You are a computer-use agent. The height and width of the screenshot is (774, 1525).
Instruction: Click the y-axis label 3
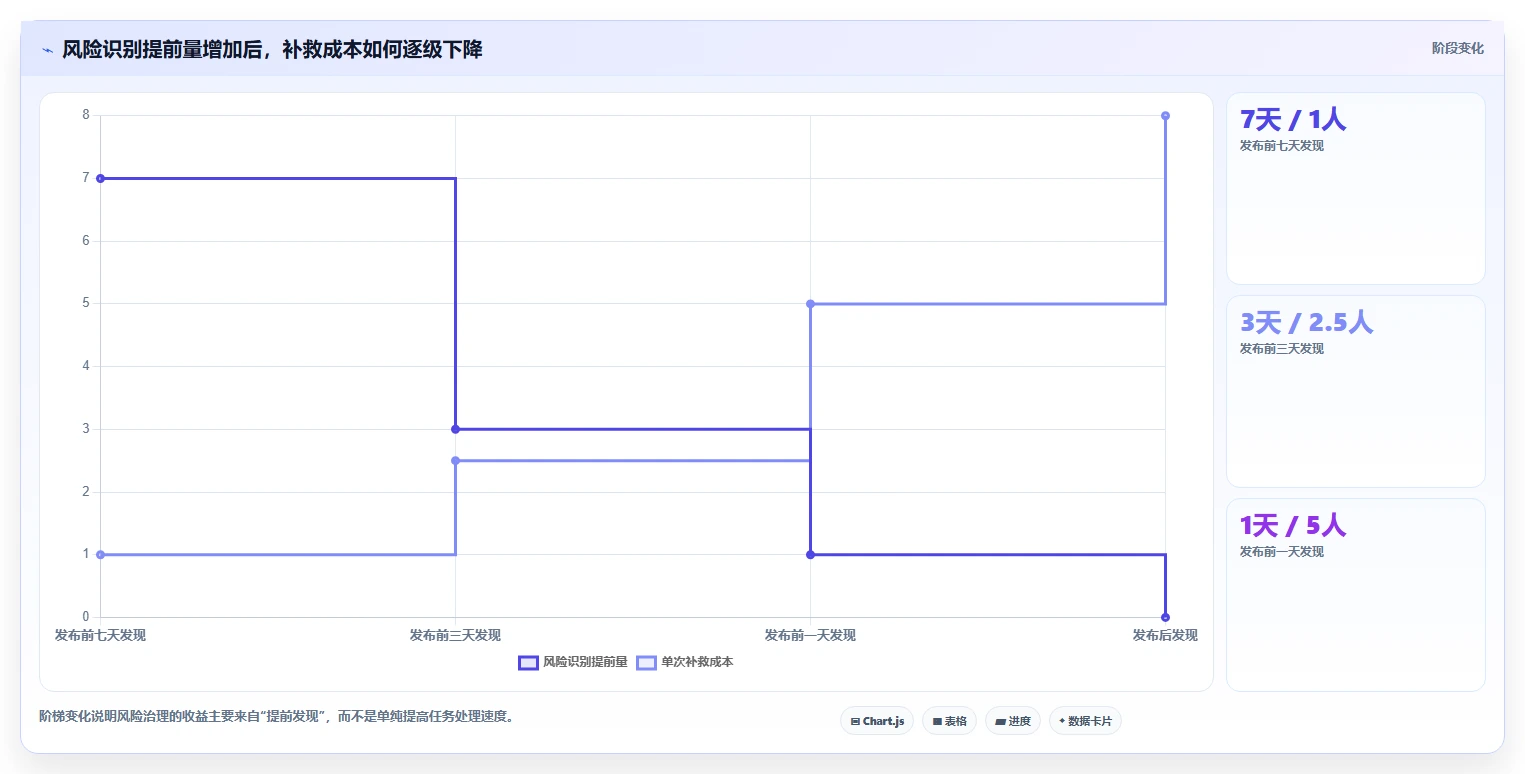click(86, 429)
